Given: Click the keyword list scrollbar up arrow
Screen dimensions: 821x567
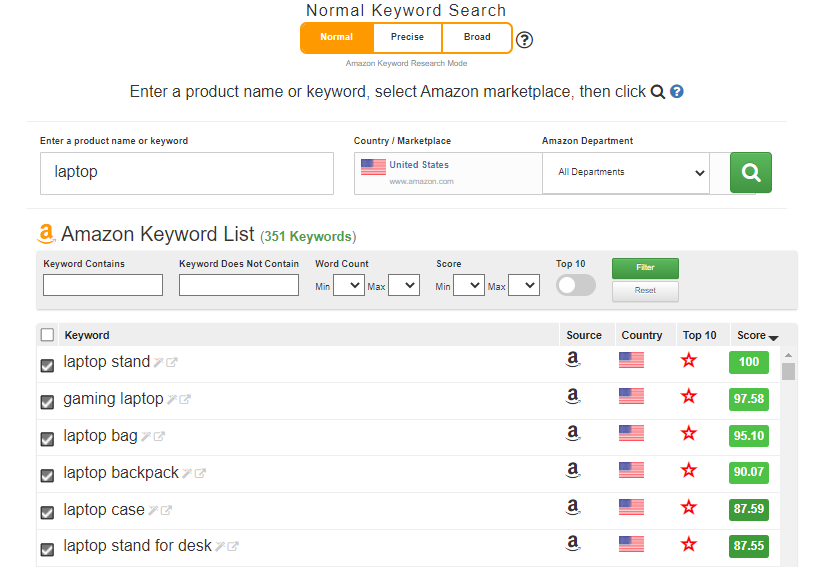Looking at the screenshot, I should click(x=788, y=355).
